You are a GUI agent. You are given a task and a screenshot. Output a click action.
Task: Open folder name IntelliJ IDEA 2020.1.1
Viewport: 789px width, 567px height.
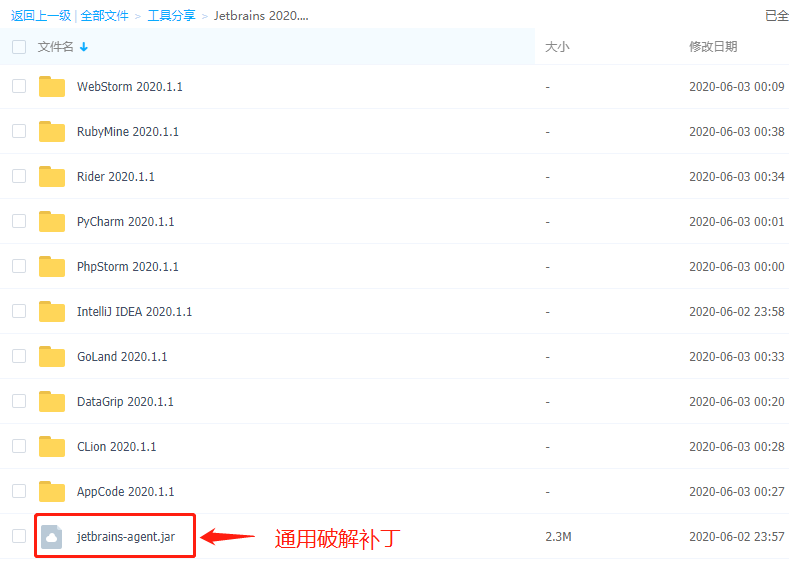click(x=134, y=312)
